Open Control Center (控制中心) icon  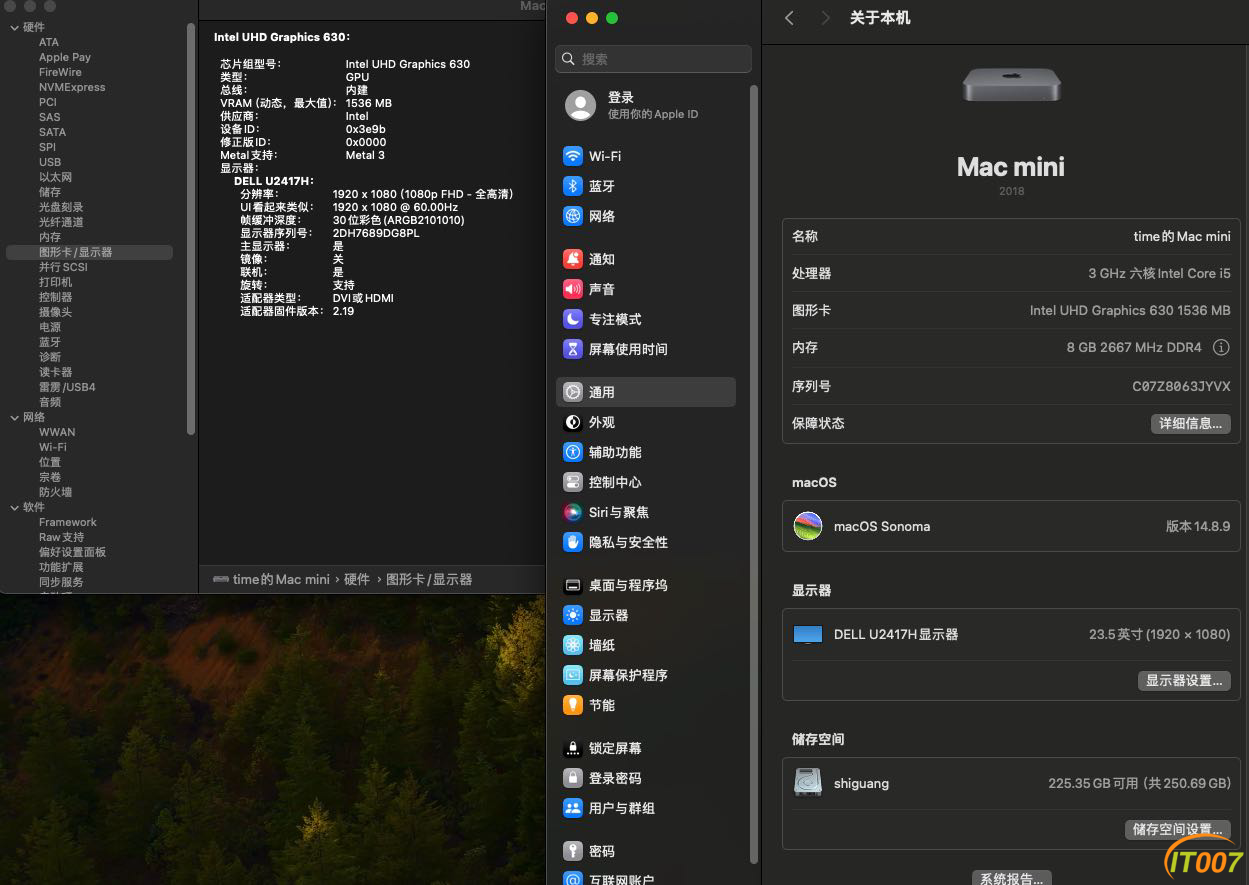(573, 482)
